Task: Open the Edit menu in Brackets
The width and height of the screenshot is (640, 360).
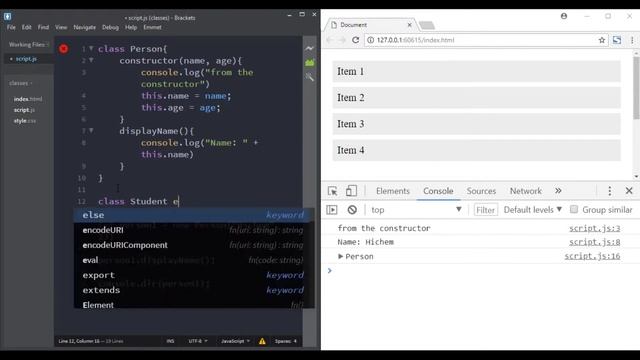Action: point(27,27)
